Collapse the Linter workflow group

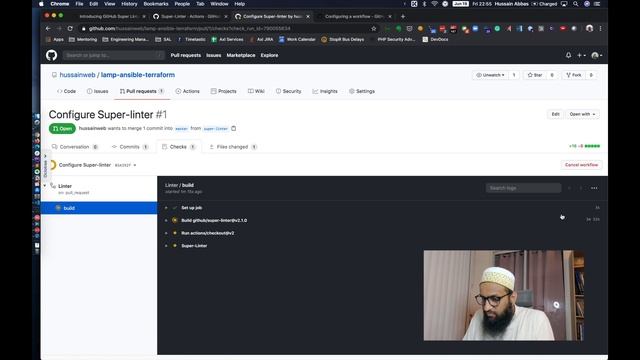[x=44, y=186]
